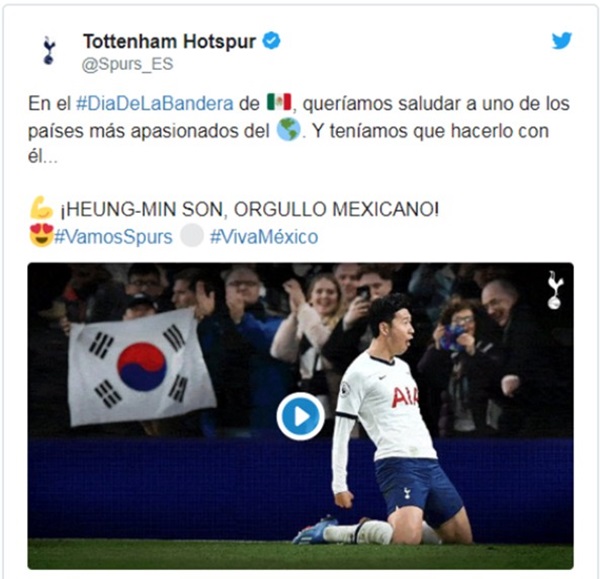Open the #VamosSpurs hashtag

(113, 237)
